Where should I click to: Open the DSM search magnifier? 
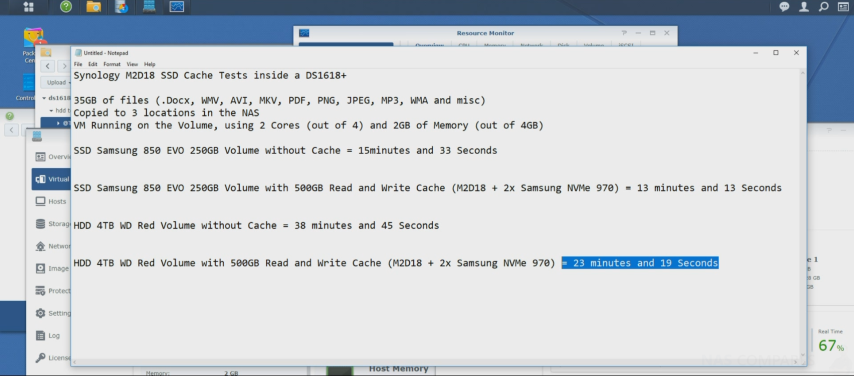tap(824, 7)
